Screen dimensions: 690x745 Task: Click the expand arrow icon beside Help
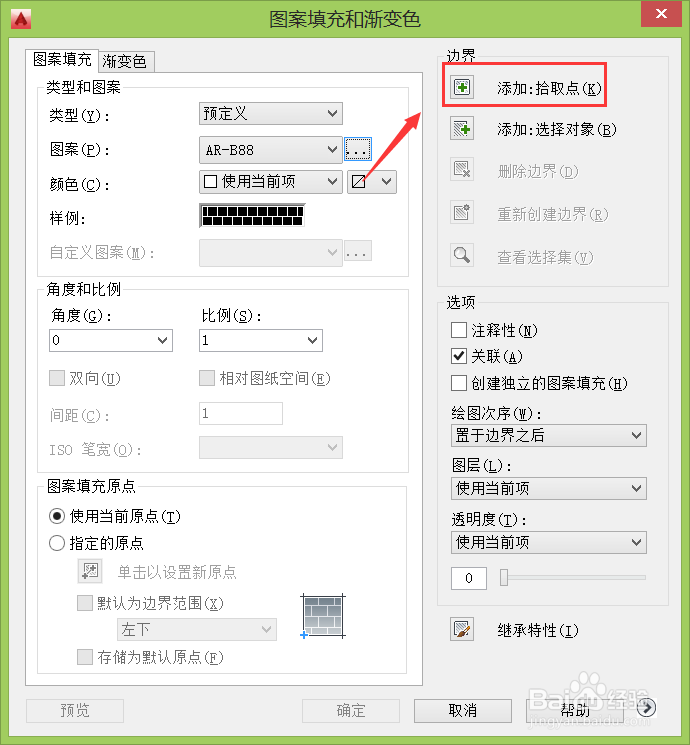click(646, 708)
